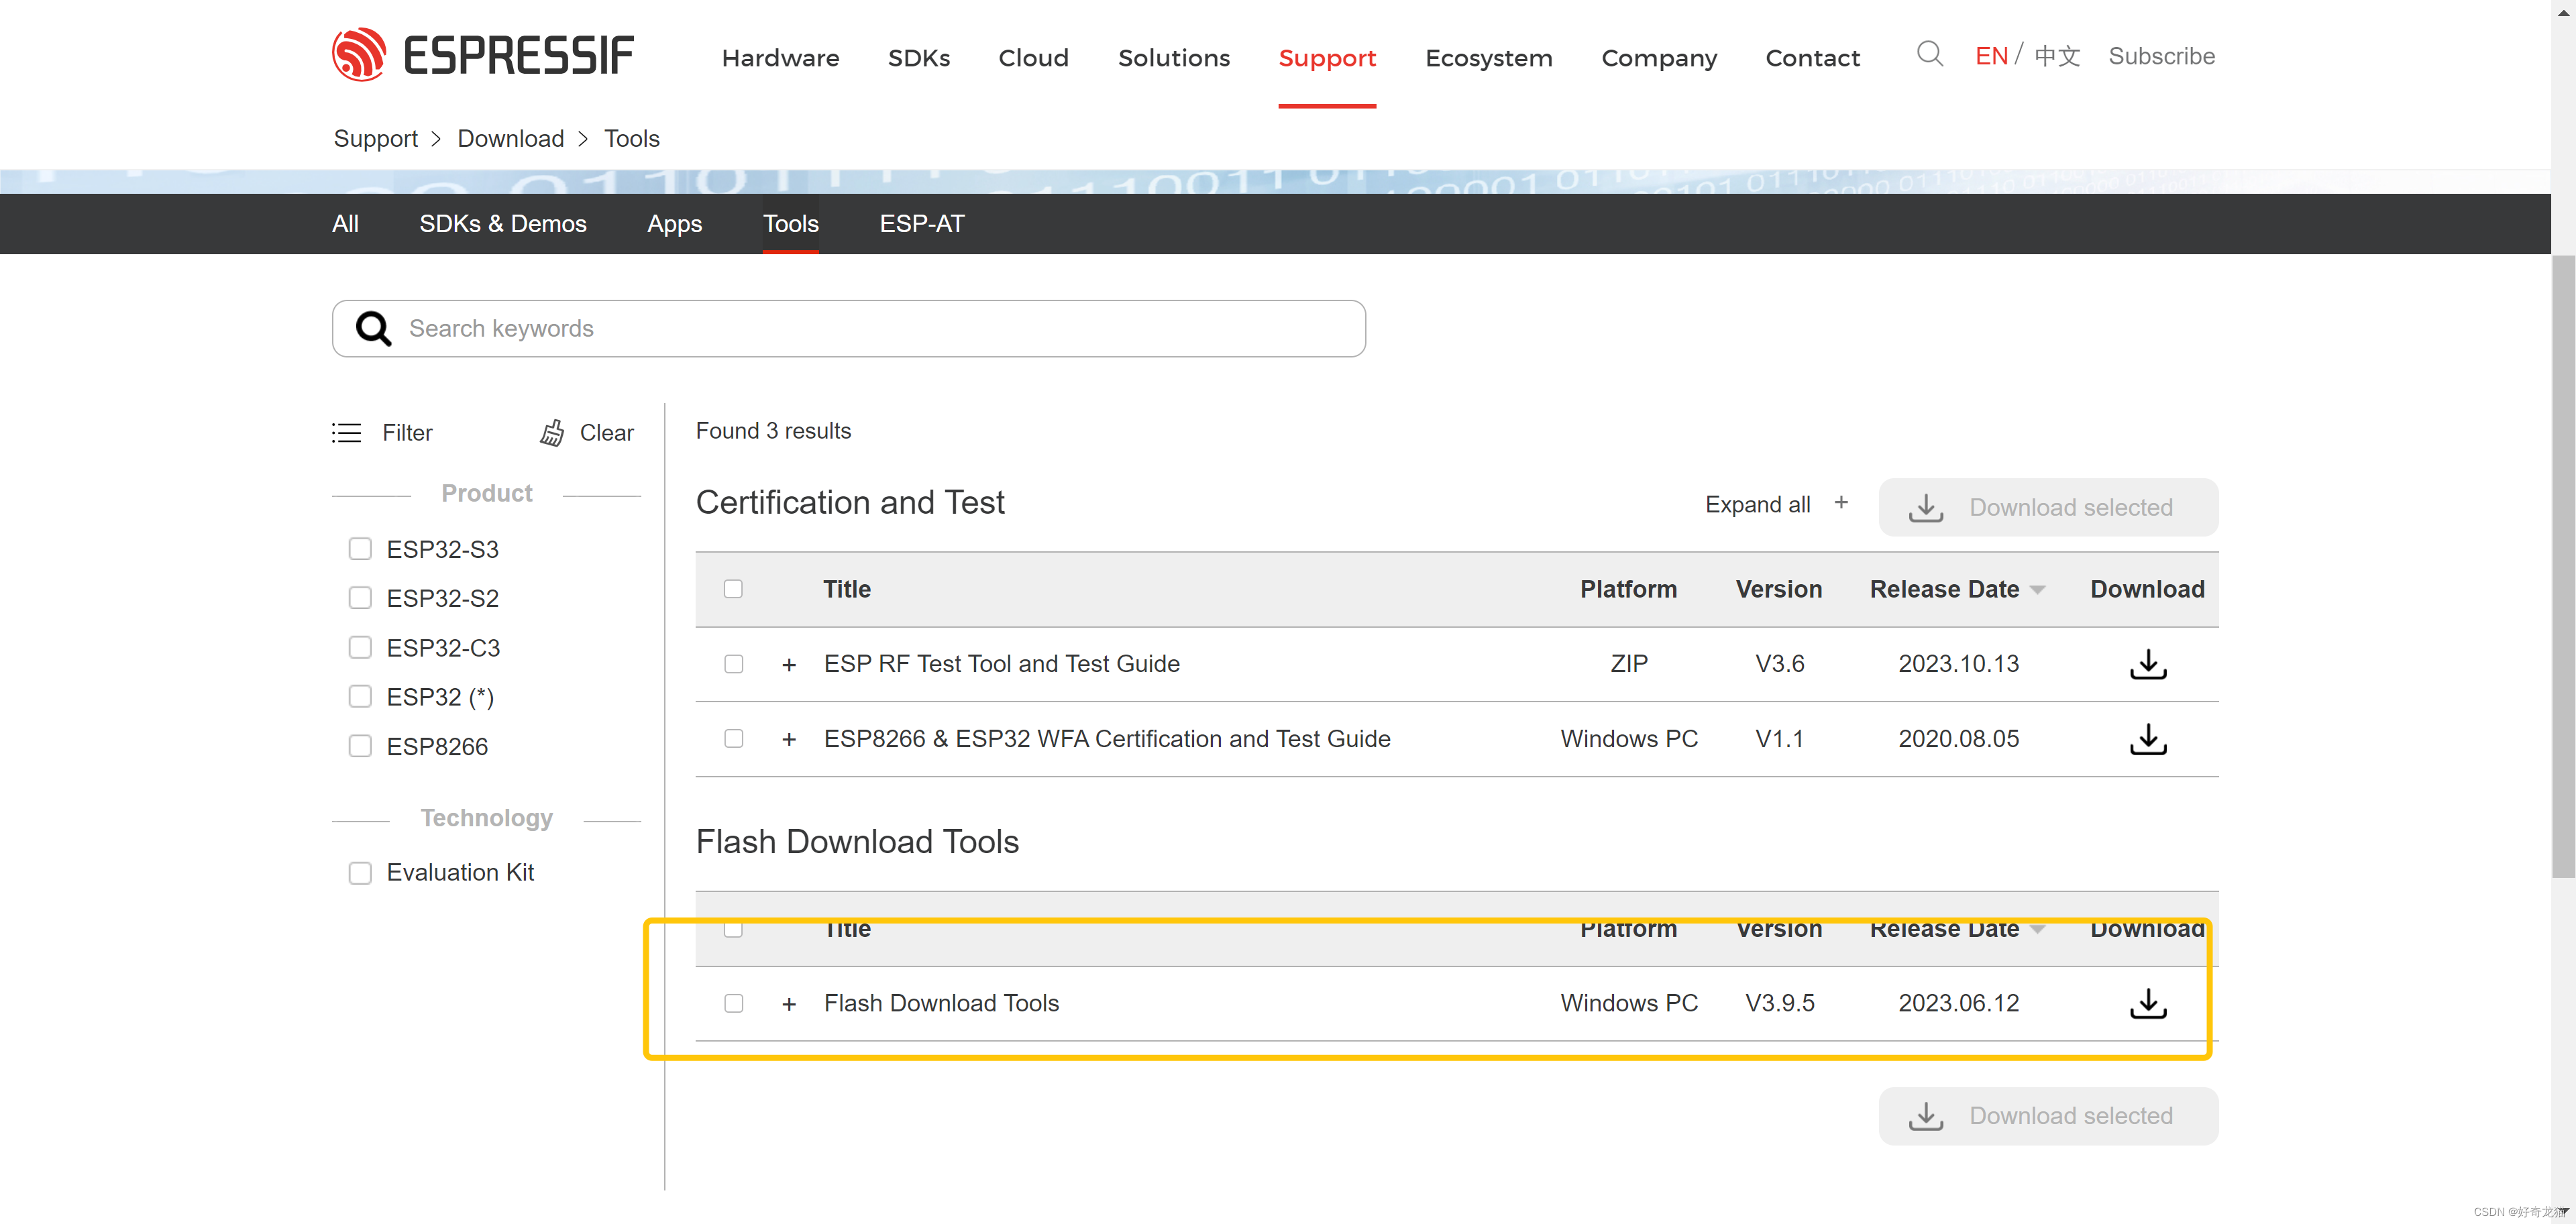Select WFA Certification Guide row checkbox
This screenshot has height=1224, width=2576.
pyautogui.click(x=733, y=739)
